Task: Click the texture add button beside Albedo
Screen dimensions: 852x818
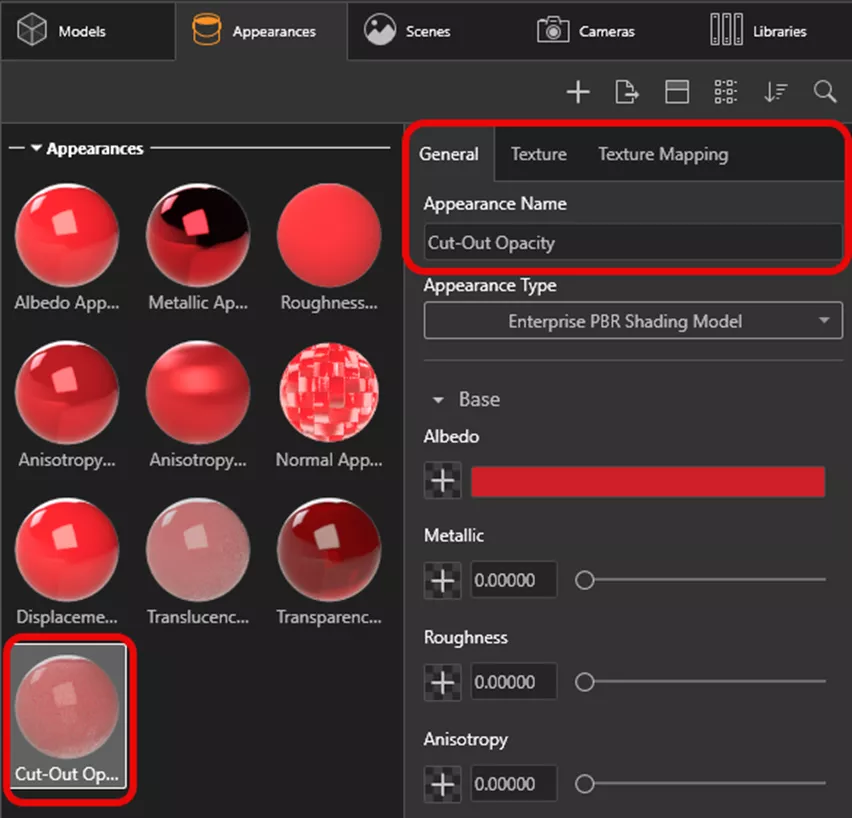Action: pos(442,482)
